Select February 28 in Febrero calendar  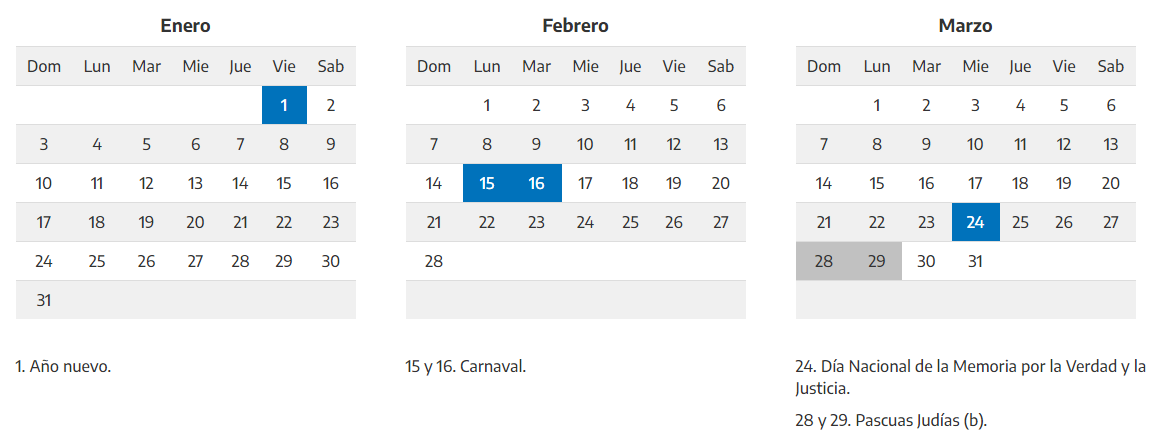434,261
